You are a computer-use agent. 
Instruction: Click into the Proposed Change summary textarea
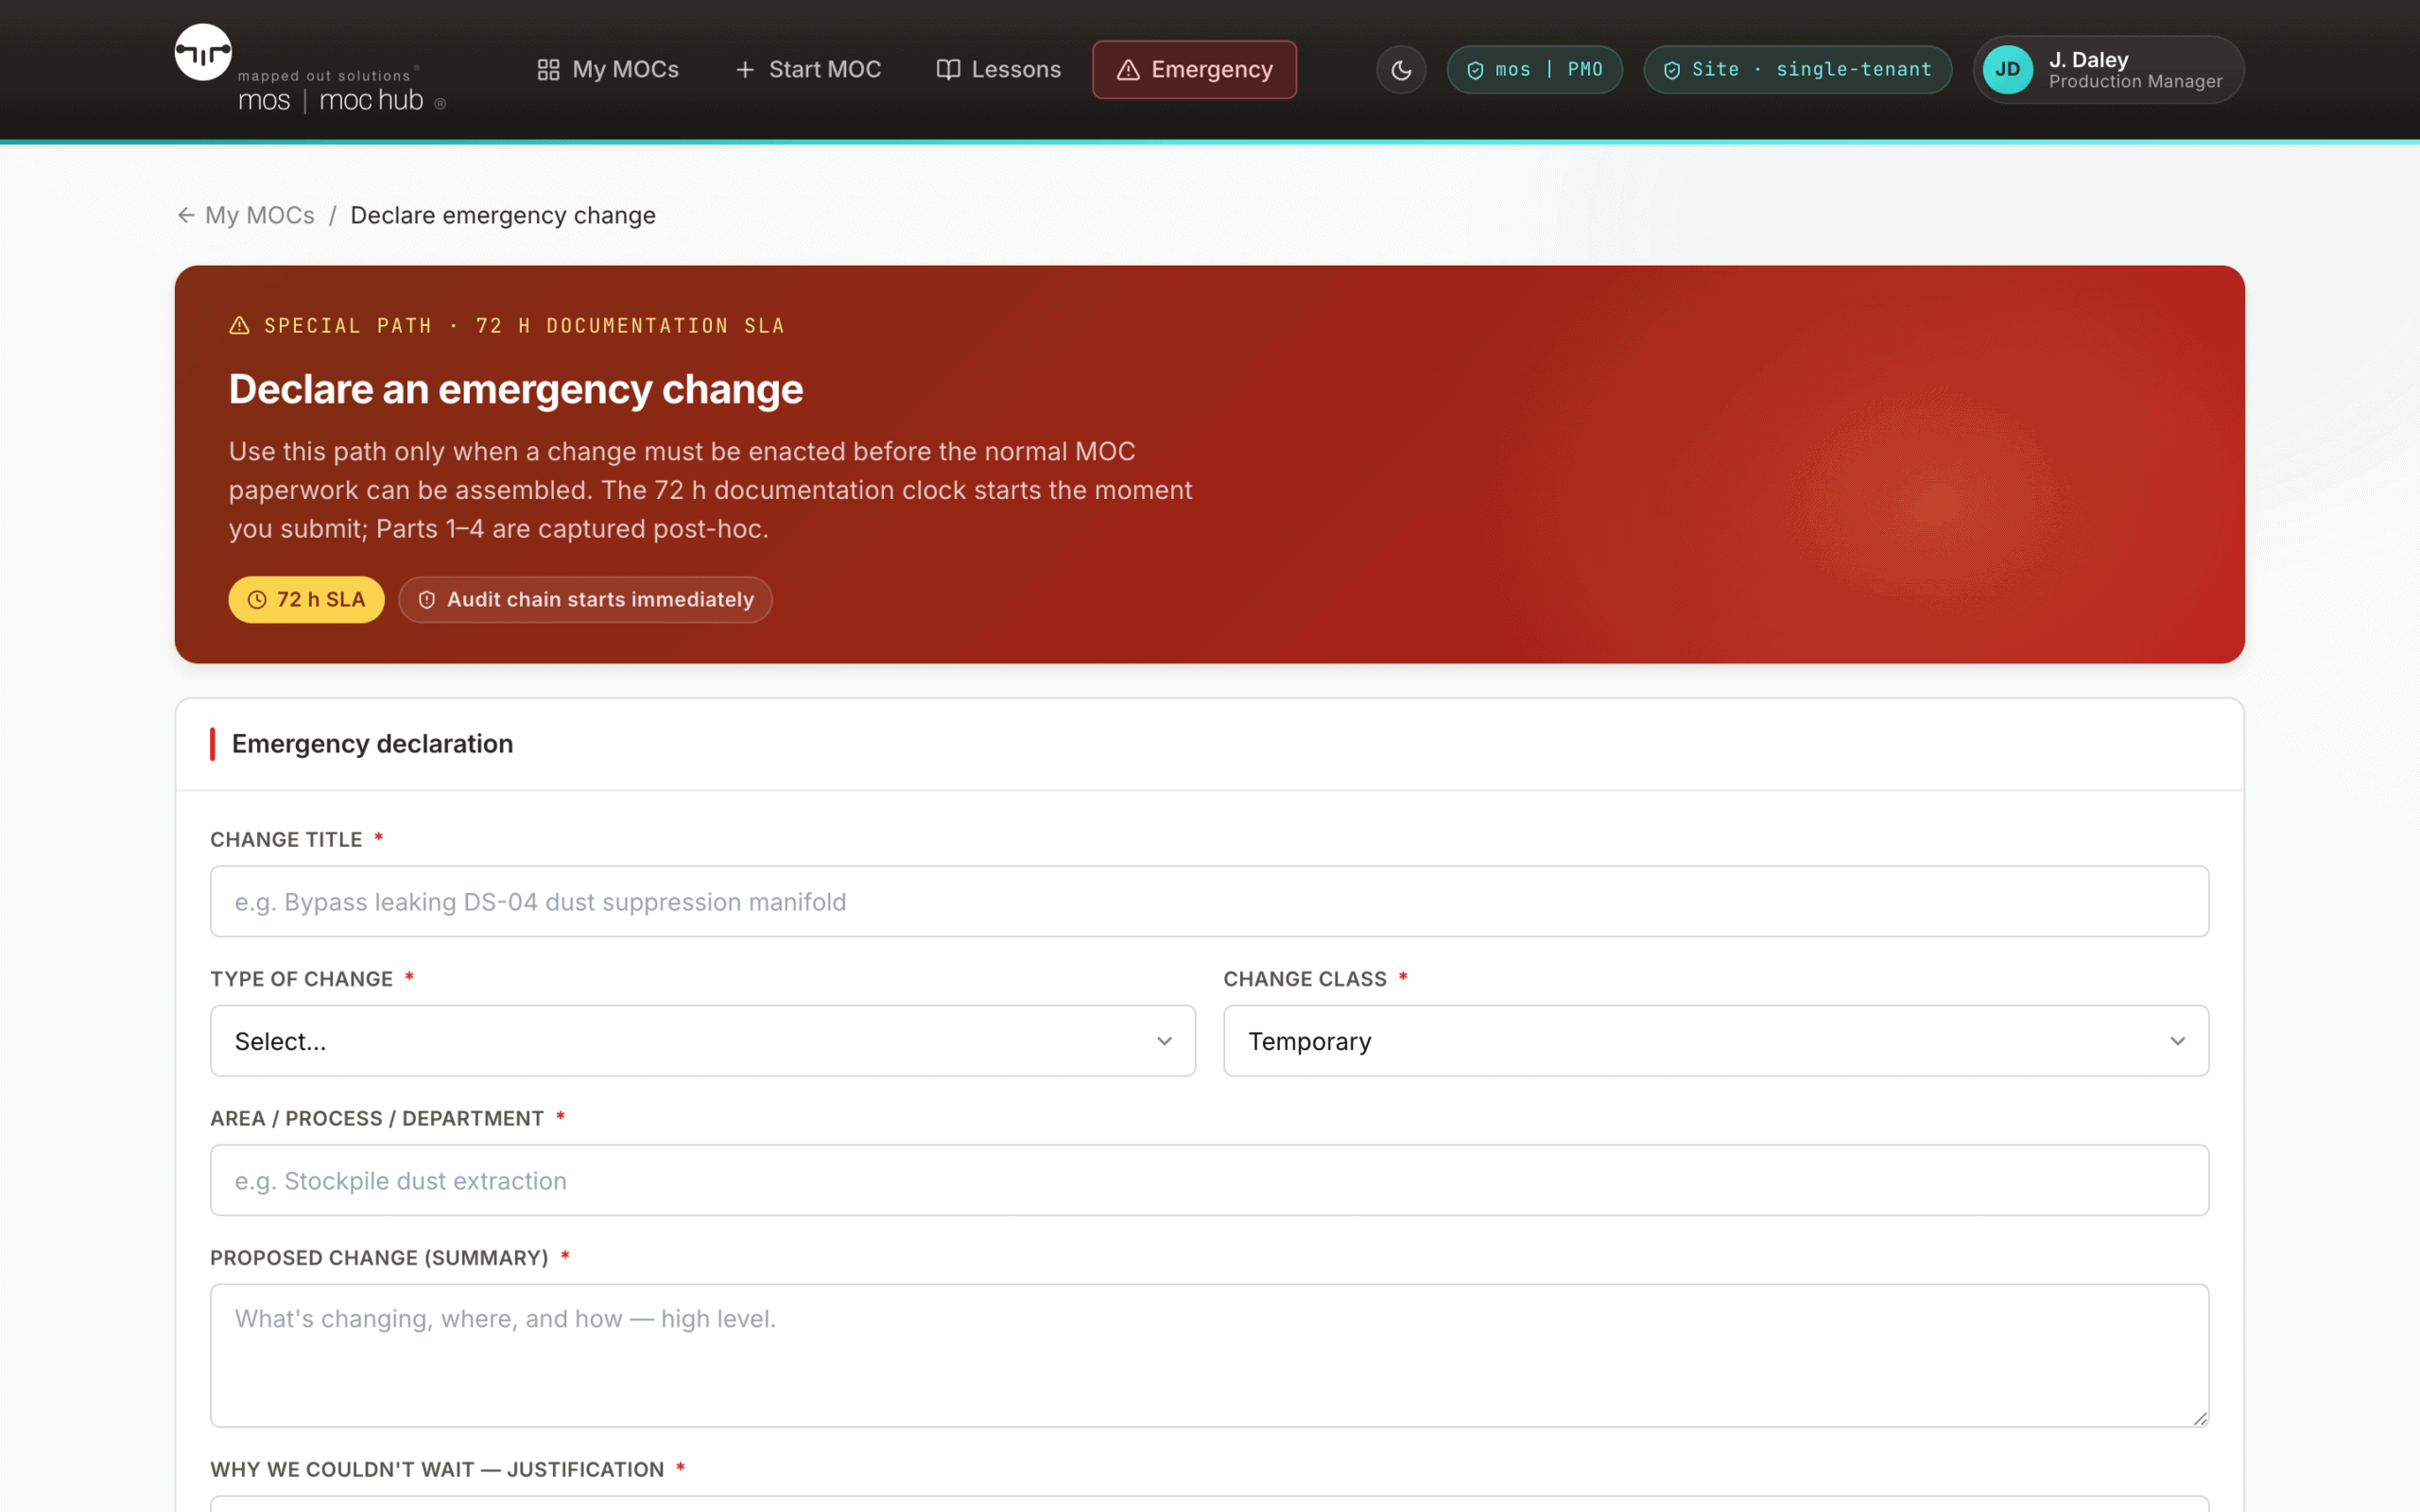click(1209, 1355)
